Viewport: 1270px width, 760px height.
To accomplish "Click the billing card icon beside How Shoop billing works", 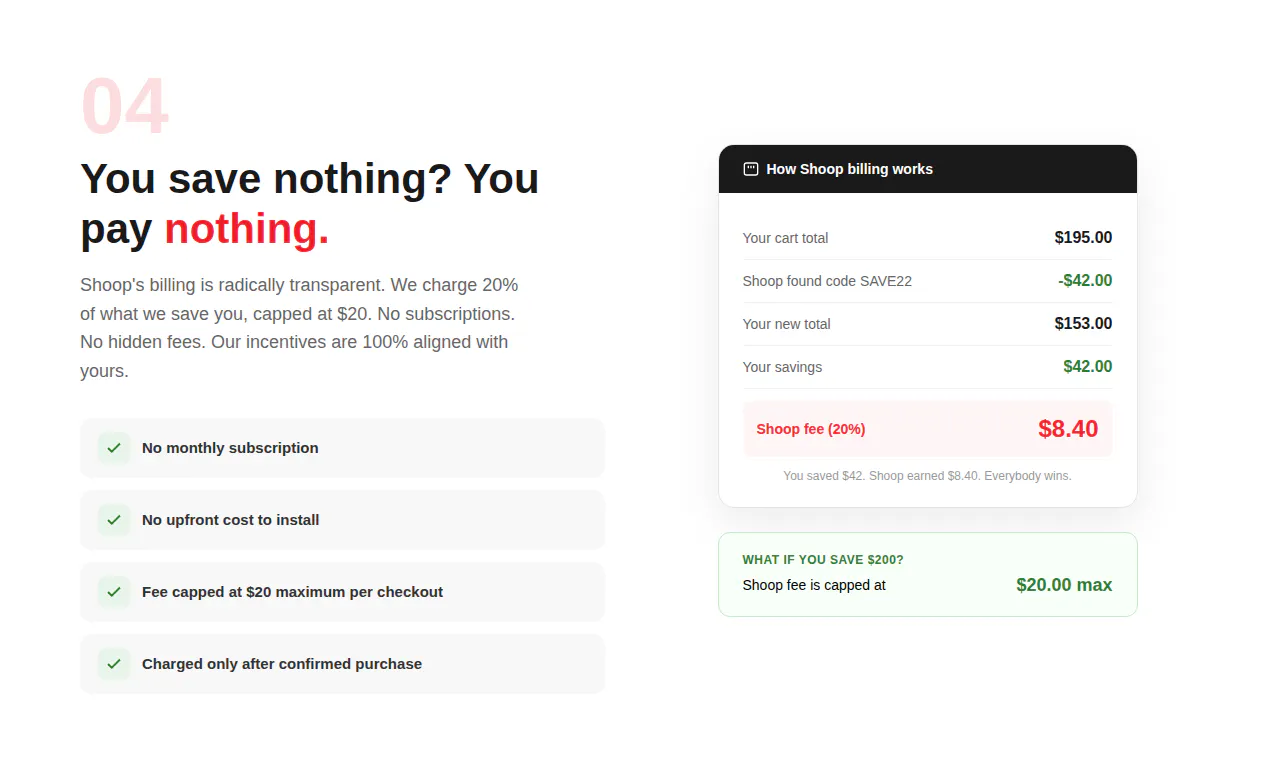I will pyautogui.click(x=751, y=169).
